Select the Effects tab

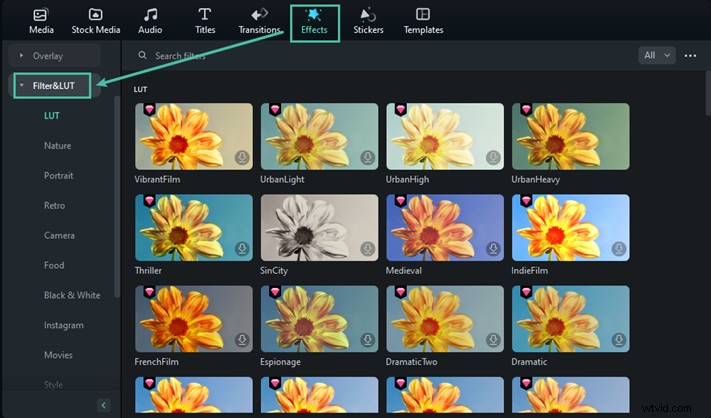click(x=314, y=23)
